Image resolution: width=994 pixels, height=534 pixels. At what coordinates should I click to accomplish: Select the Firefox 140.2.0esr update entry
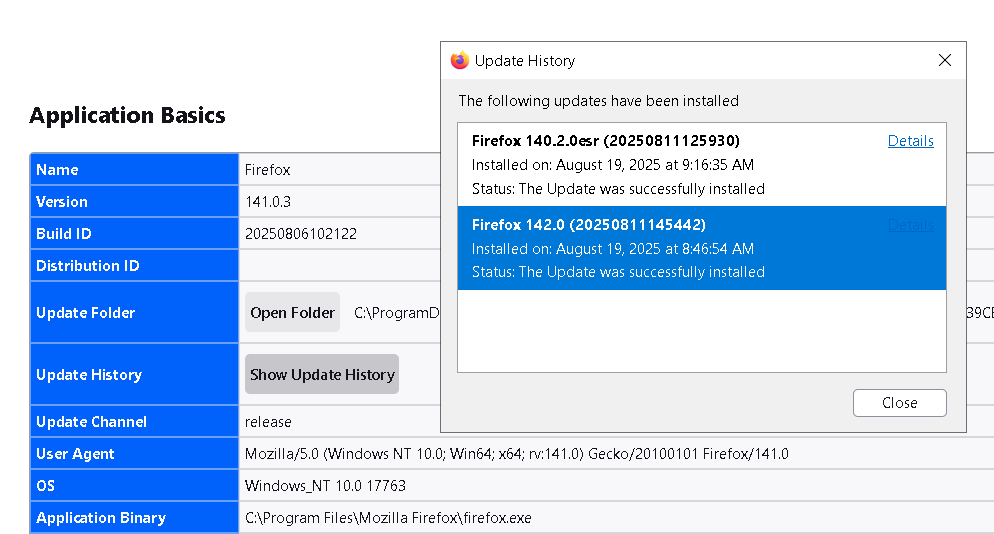pyautogui.click(x=650, y=165)
